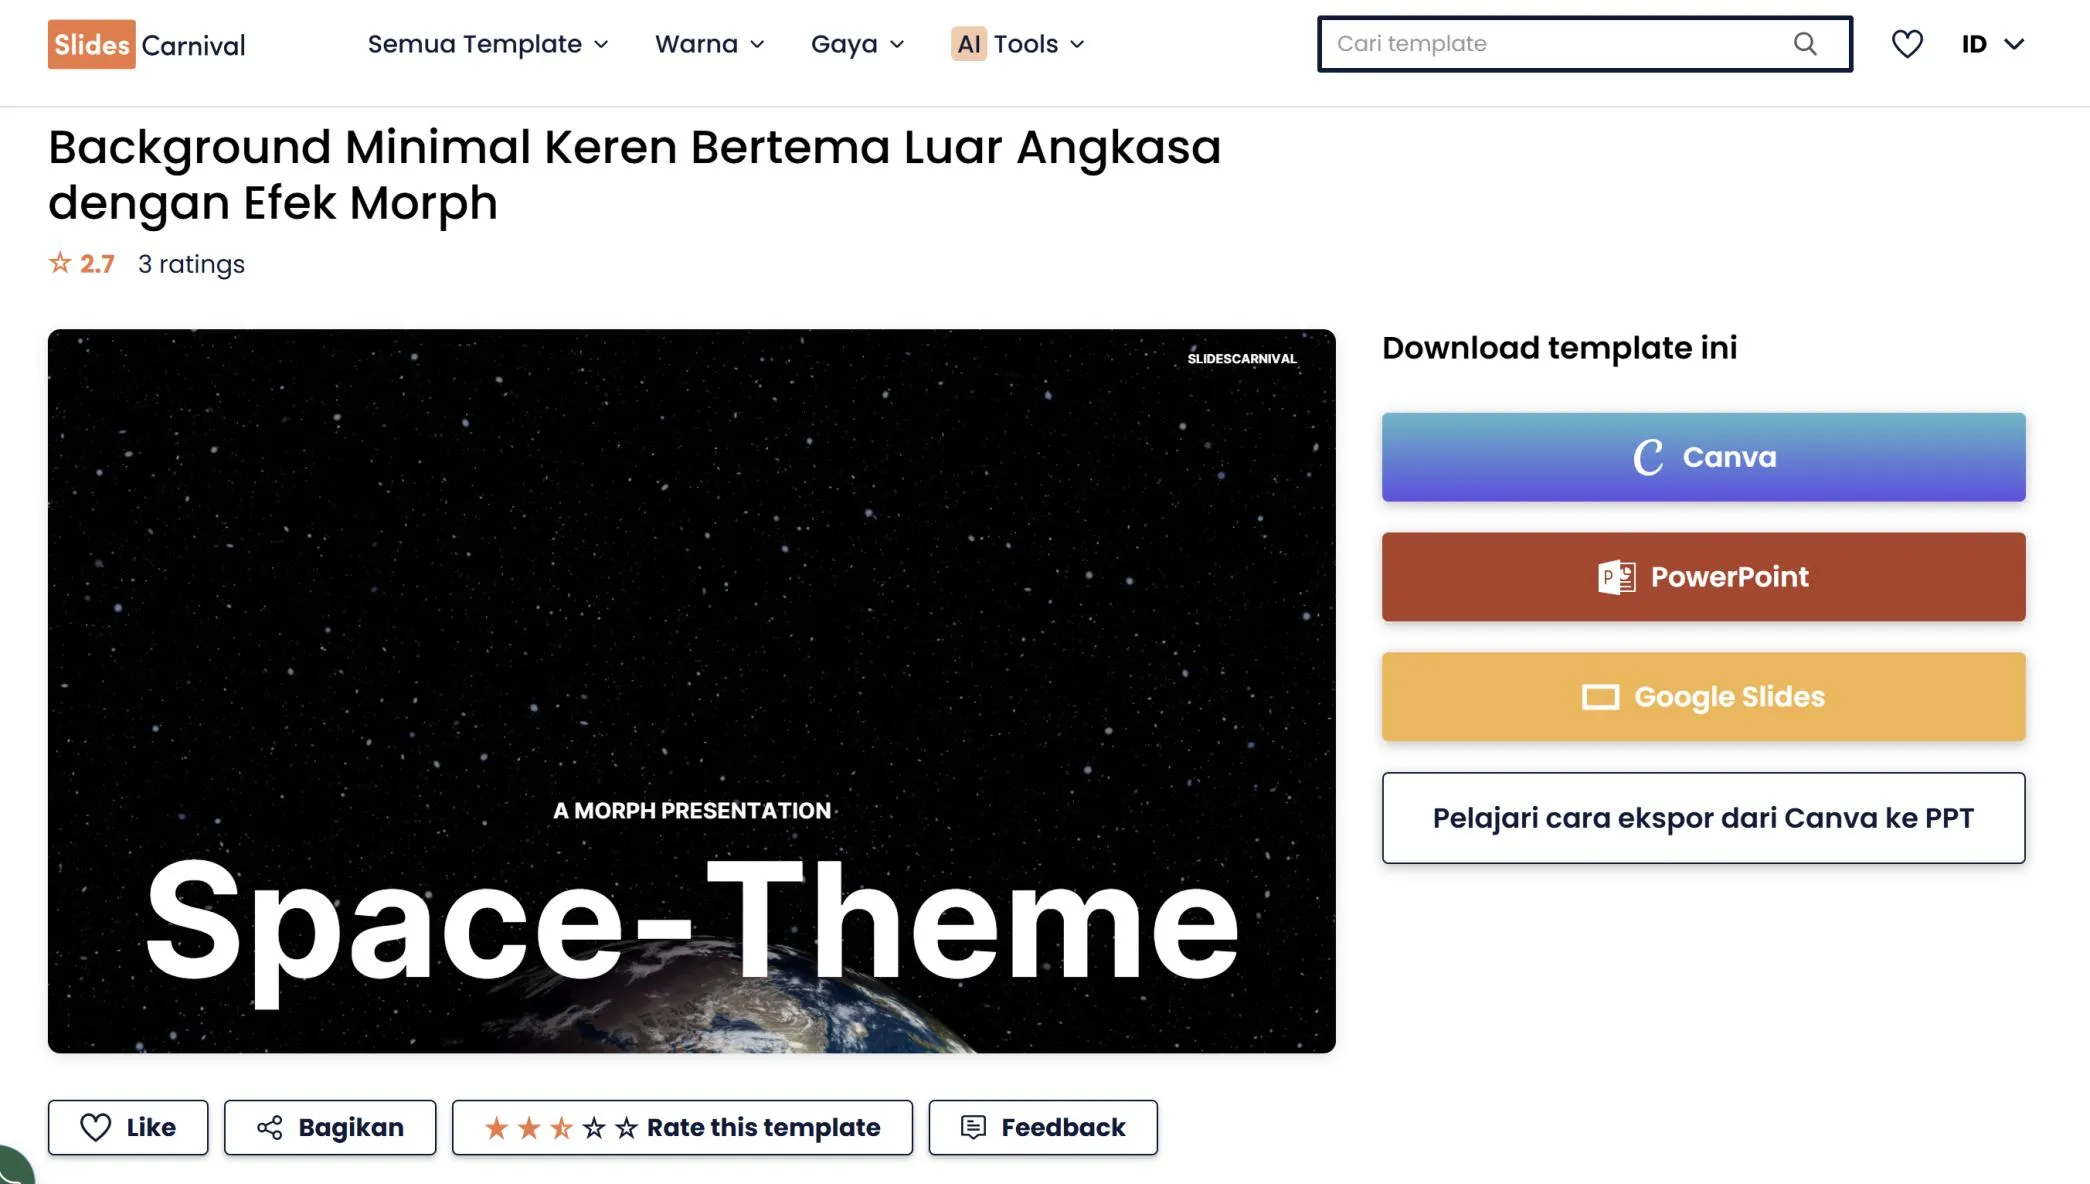Click the SlidesCarnival logo
The image size is (2090, 1184).
pyautogui.click(x=147, y=44)
